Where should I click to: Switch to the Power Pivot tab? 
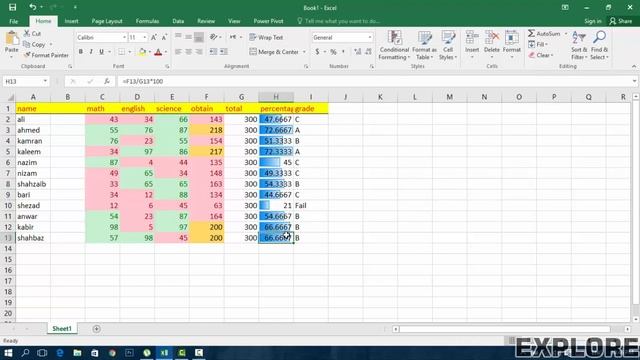(x=268, y=21)
